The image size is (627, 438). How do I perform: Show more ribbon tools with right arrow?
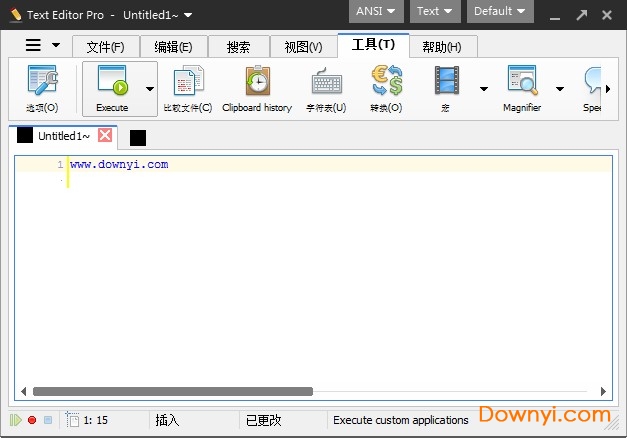tap(608, 89)
